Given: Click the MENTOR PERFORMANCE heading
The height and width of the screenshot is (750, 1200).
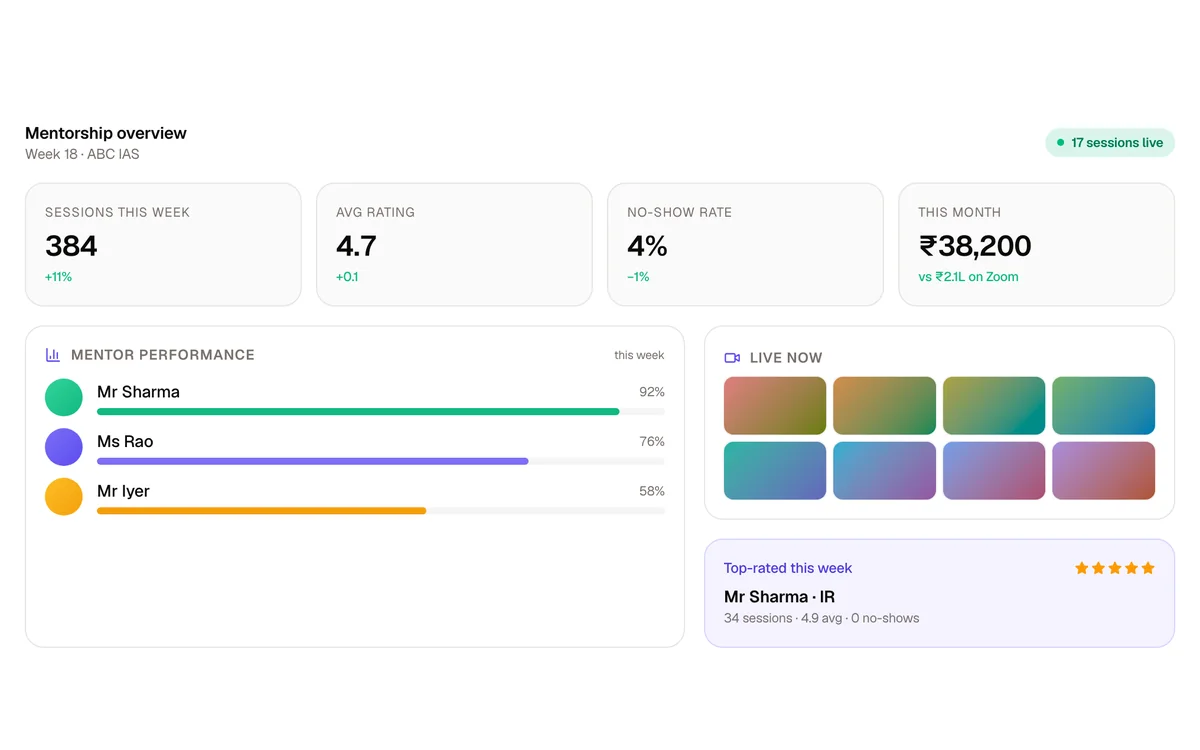Looking at the screenshot, I should (x=163, y=355).
